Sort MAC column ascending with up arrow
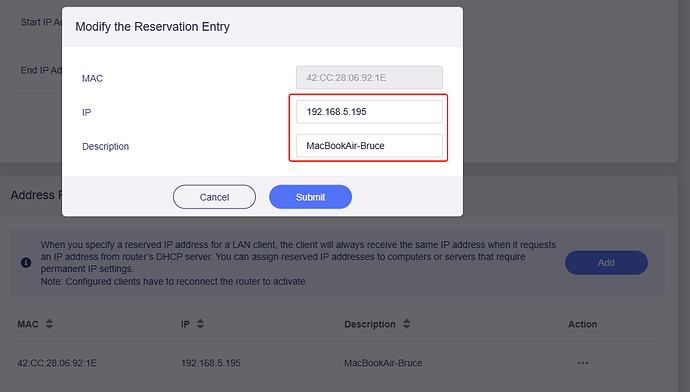 point(49,321)
